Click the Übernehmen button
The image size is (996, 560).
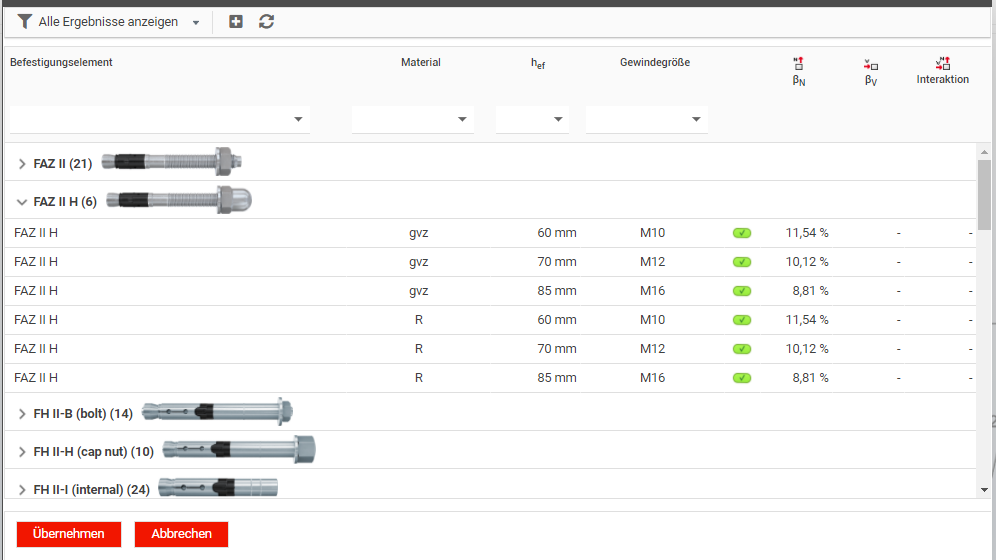[x=69, y=534]
